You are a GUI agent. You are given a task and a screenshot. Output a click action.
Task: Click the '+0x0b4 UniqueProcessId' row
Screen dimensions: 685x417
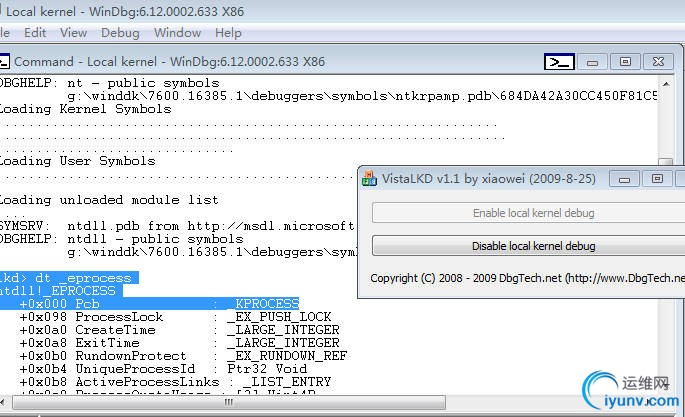[x=163, y=369]
